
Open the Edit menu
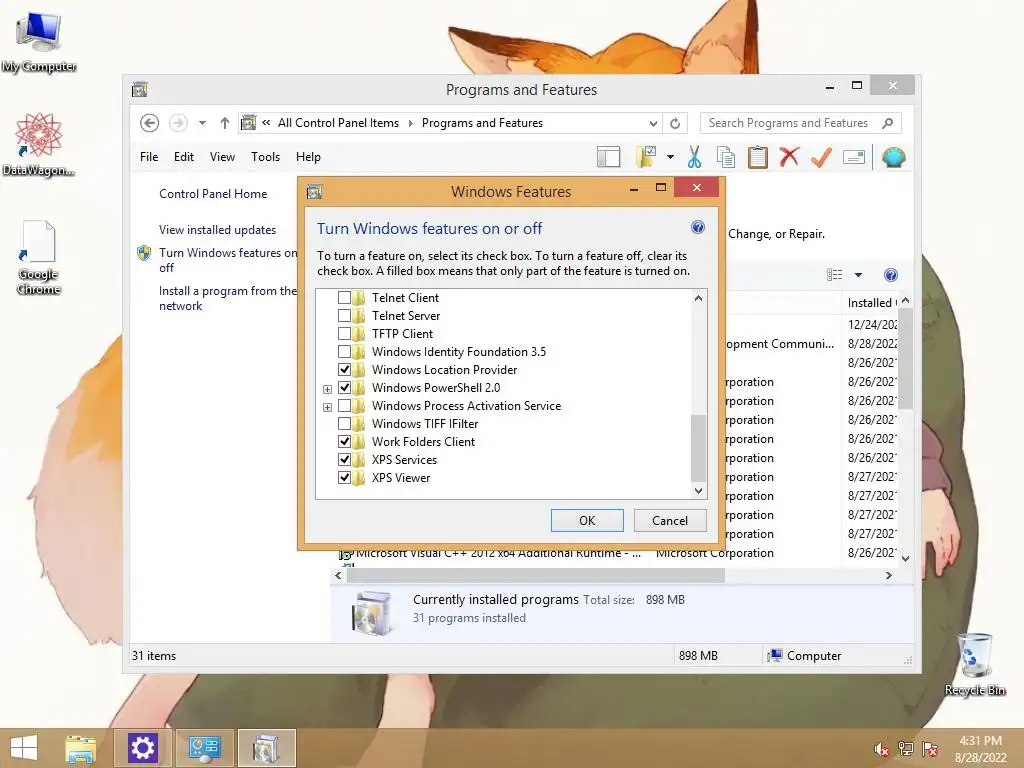tap(184, 157)
